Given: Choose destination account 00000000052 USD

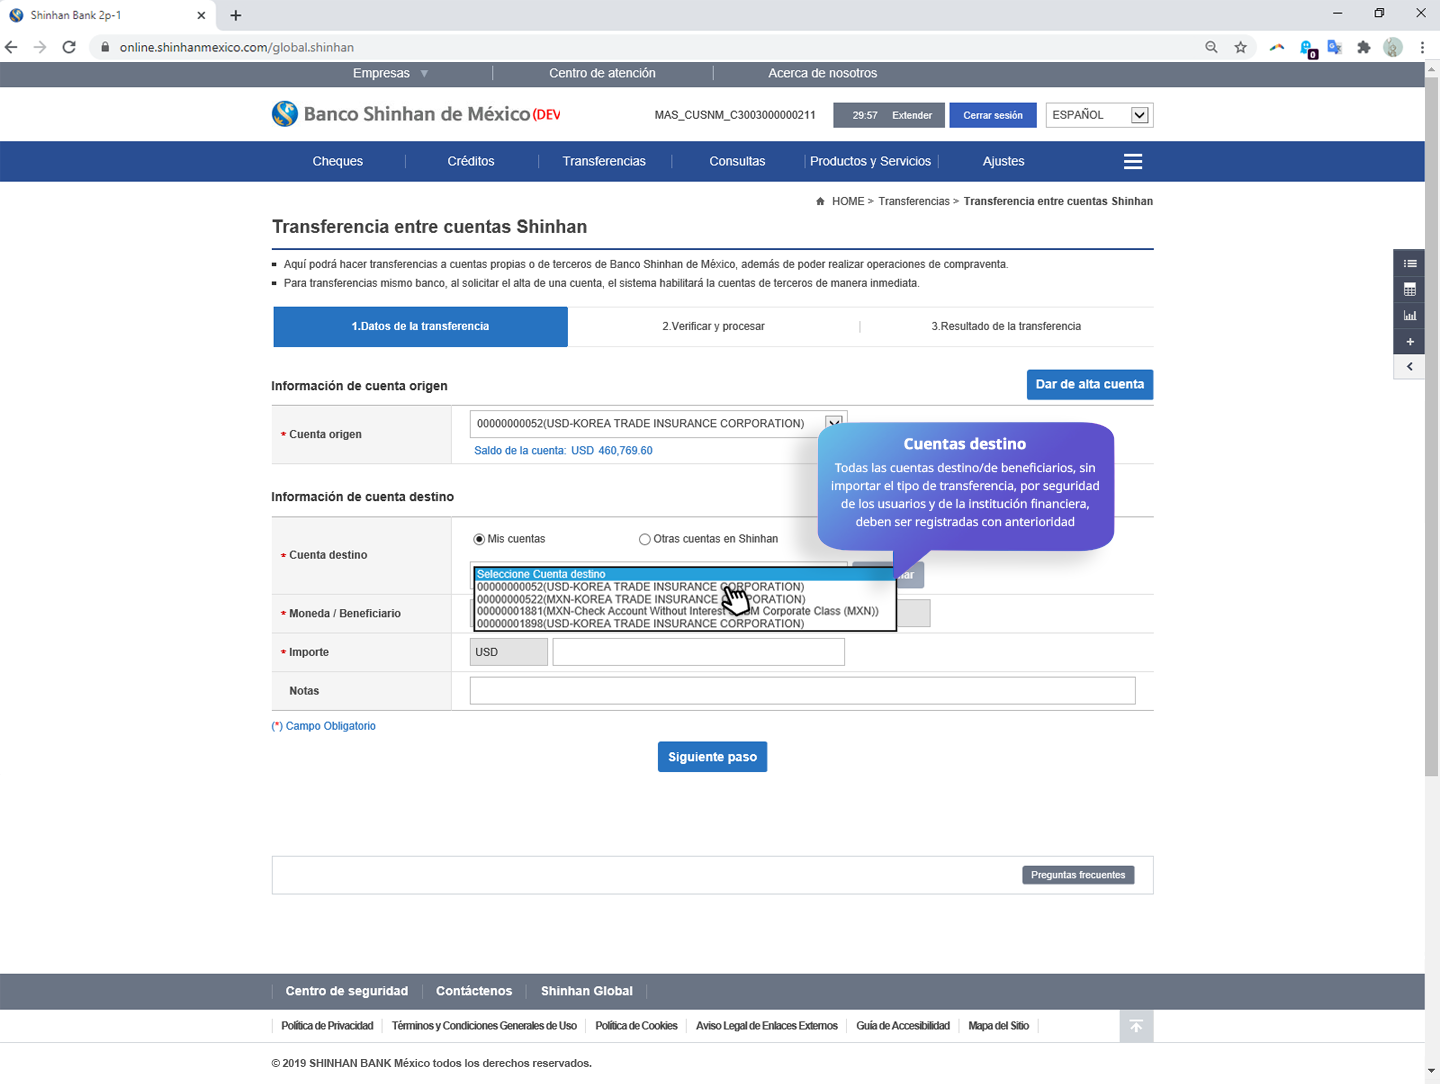Looking at the screenshot, I should click(x=684, y=587).
